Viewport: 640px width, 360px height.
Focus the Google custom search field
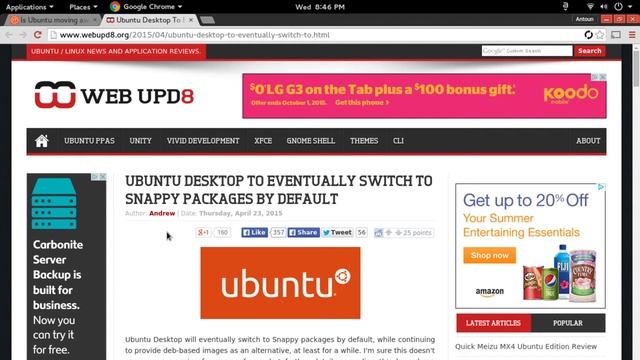(527, 51)
